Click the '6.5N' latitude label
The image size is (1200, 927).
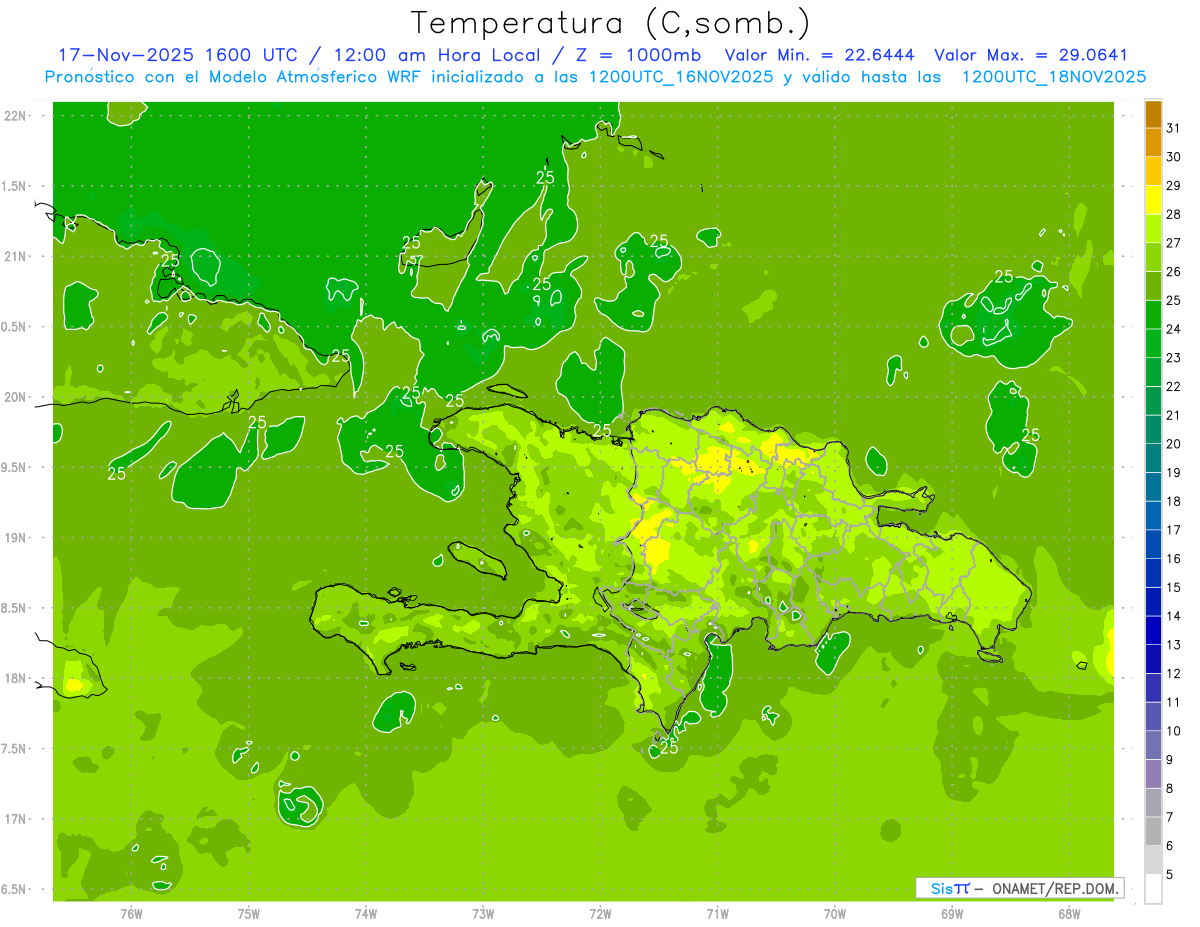click(x=15, y=889)
